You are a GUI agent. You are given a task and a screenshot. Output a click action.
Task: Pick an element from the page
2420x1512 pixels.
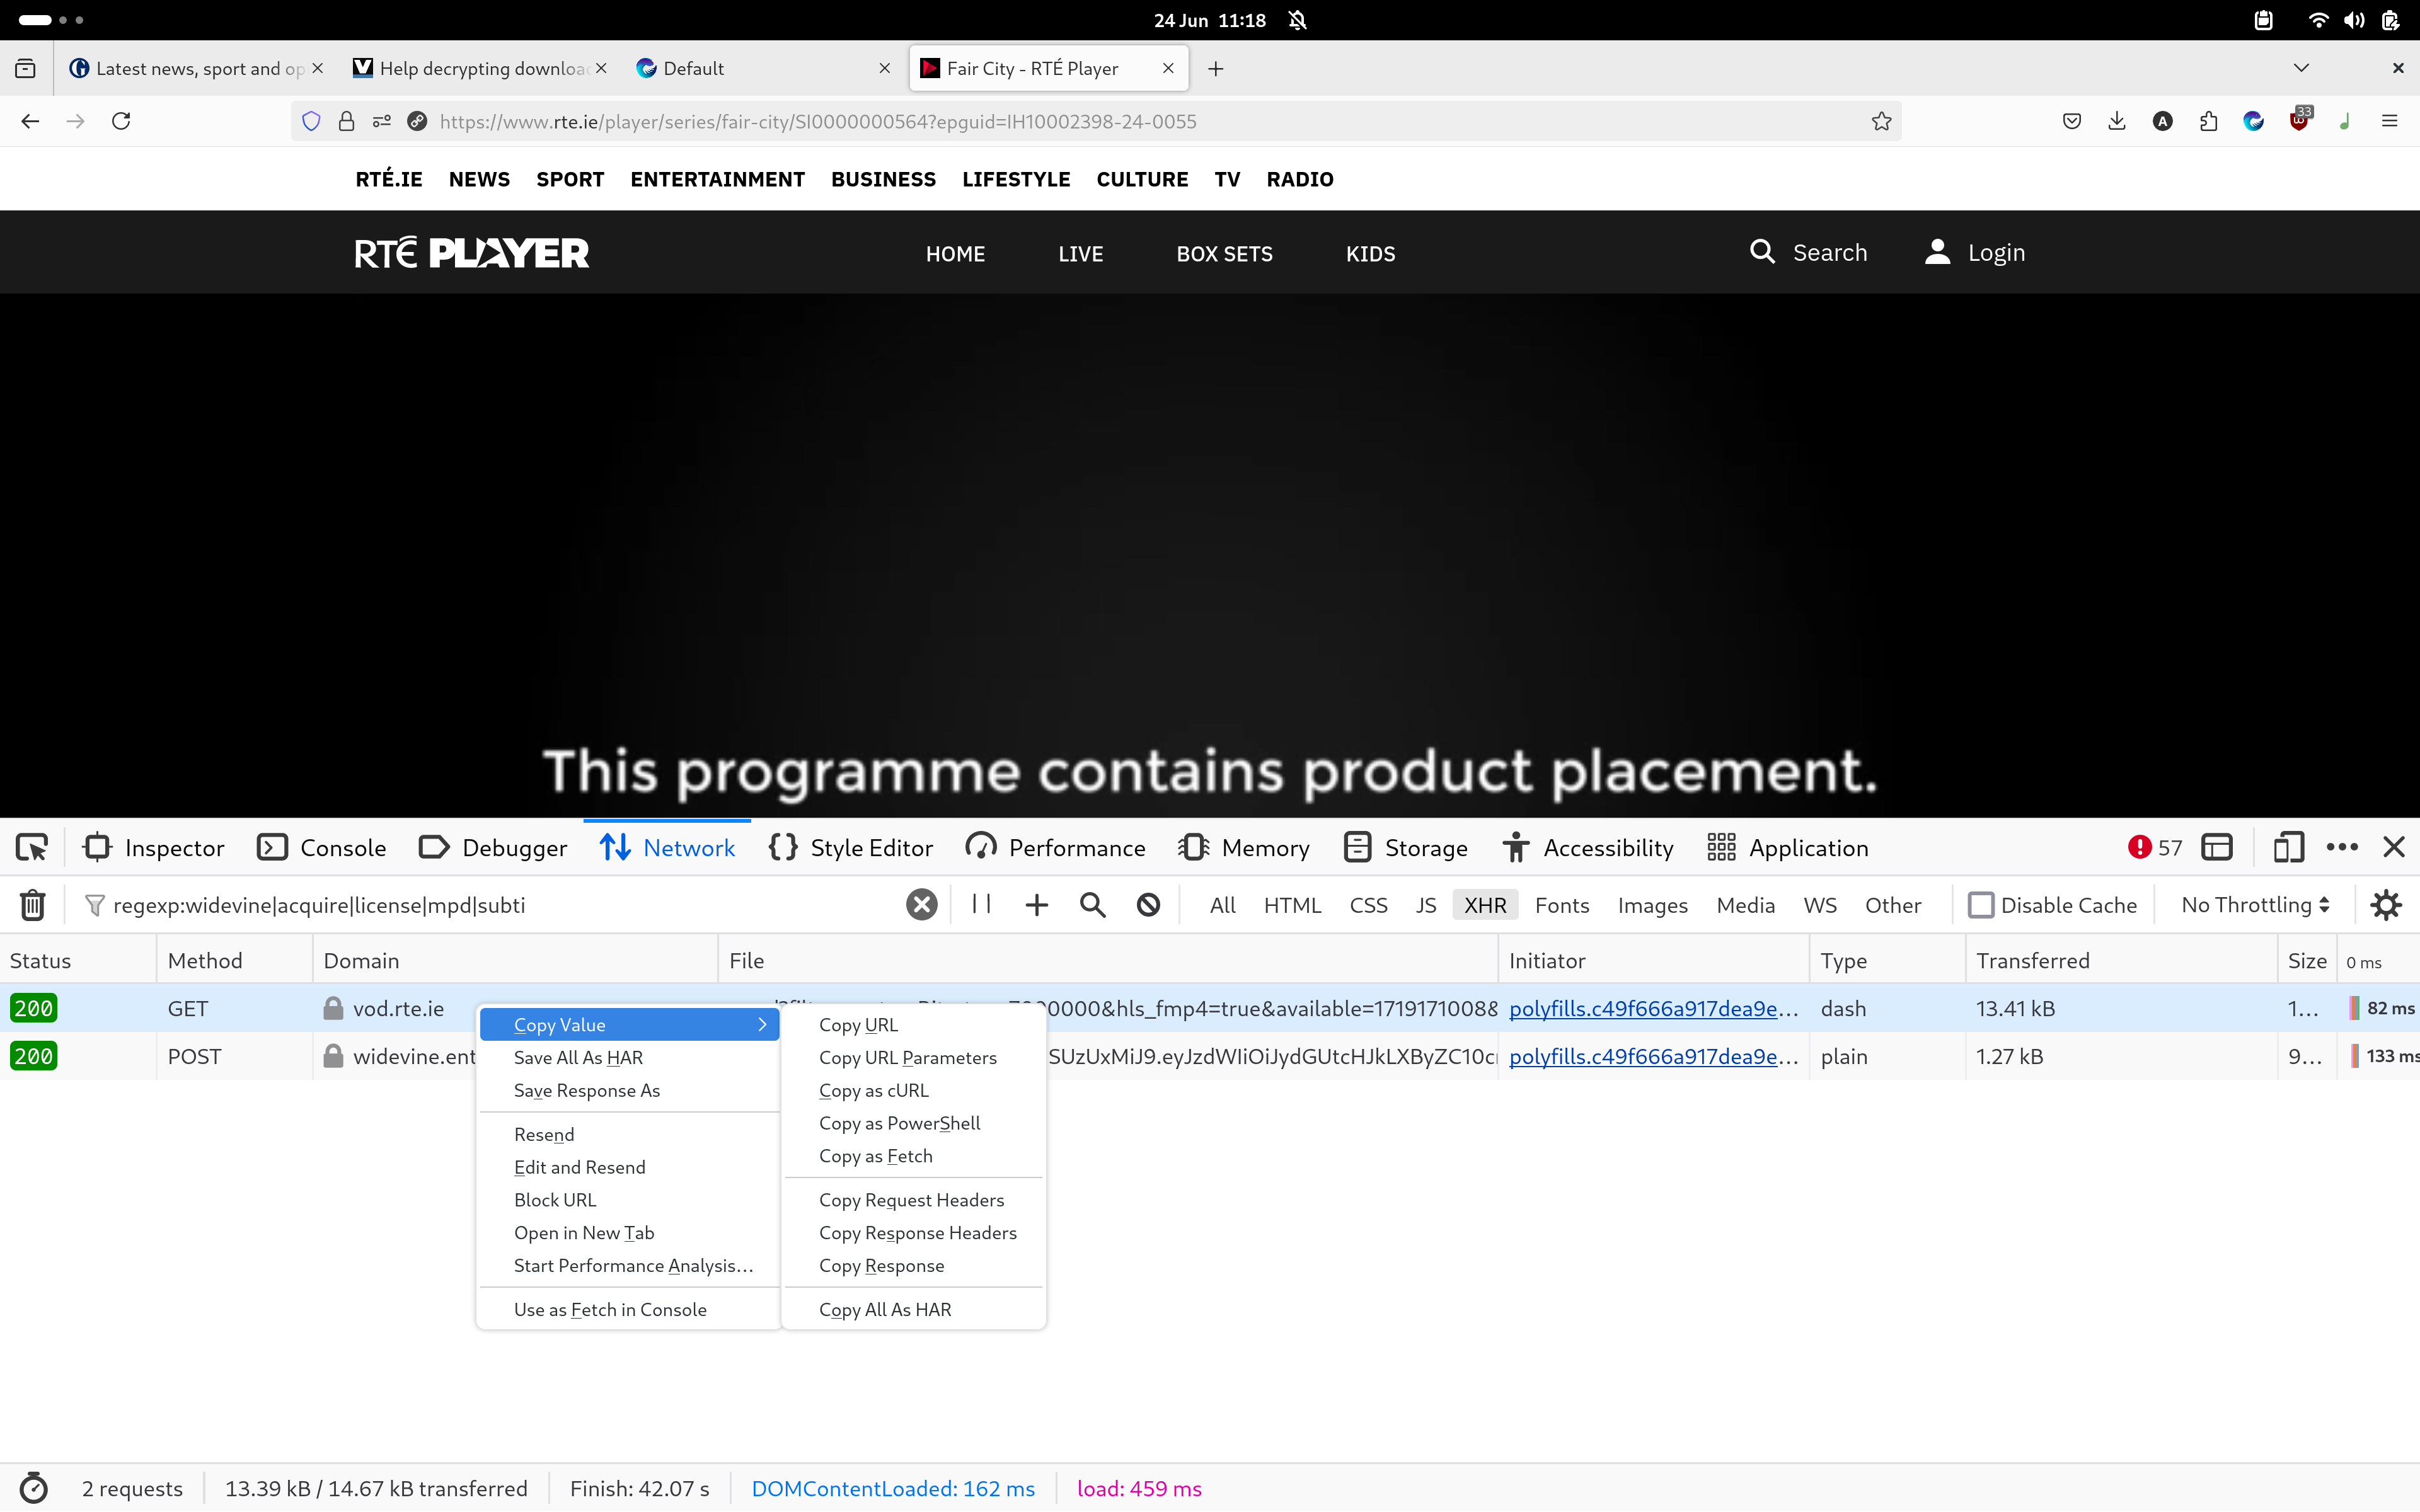tap(32, 848)
